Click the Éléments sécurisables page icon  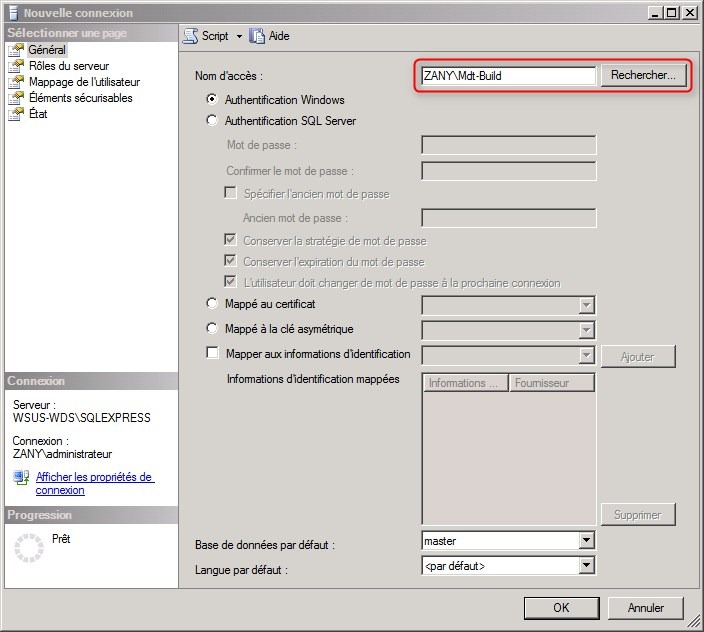coord(16,98)
